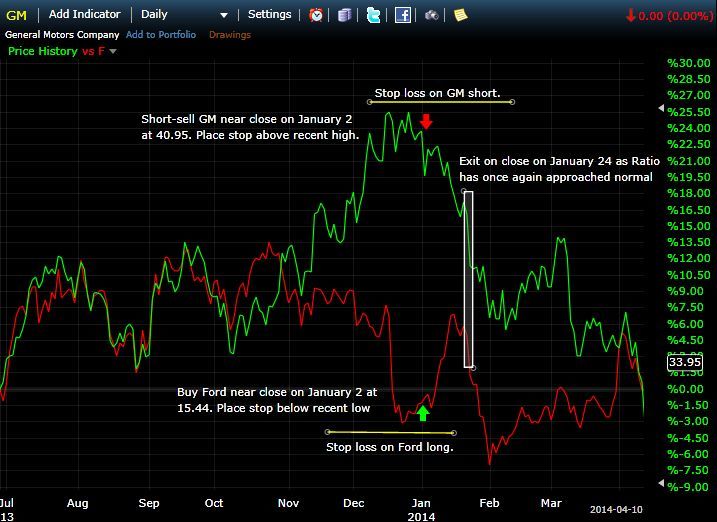Click the Aug axis label
The height and width of the screenshot is (522, 717).
77,503
